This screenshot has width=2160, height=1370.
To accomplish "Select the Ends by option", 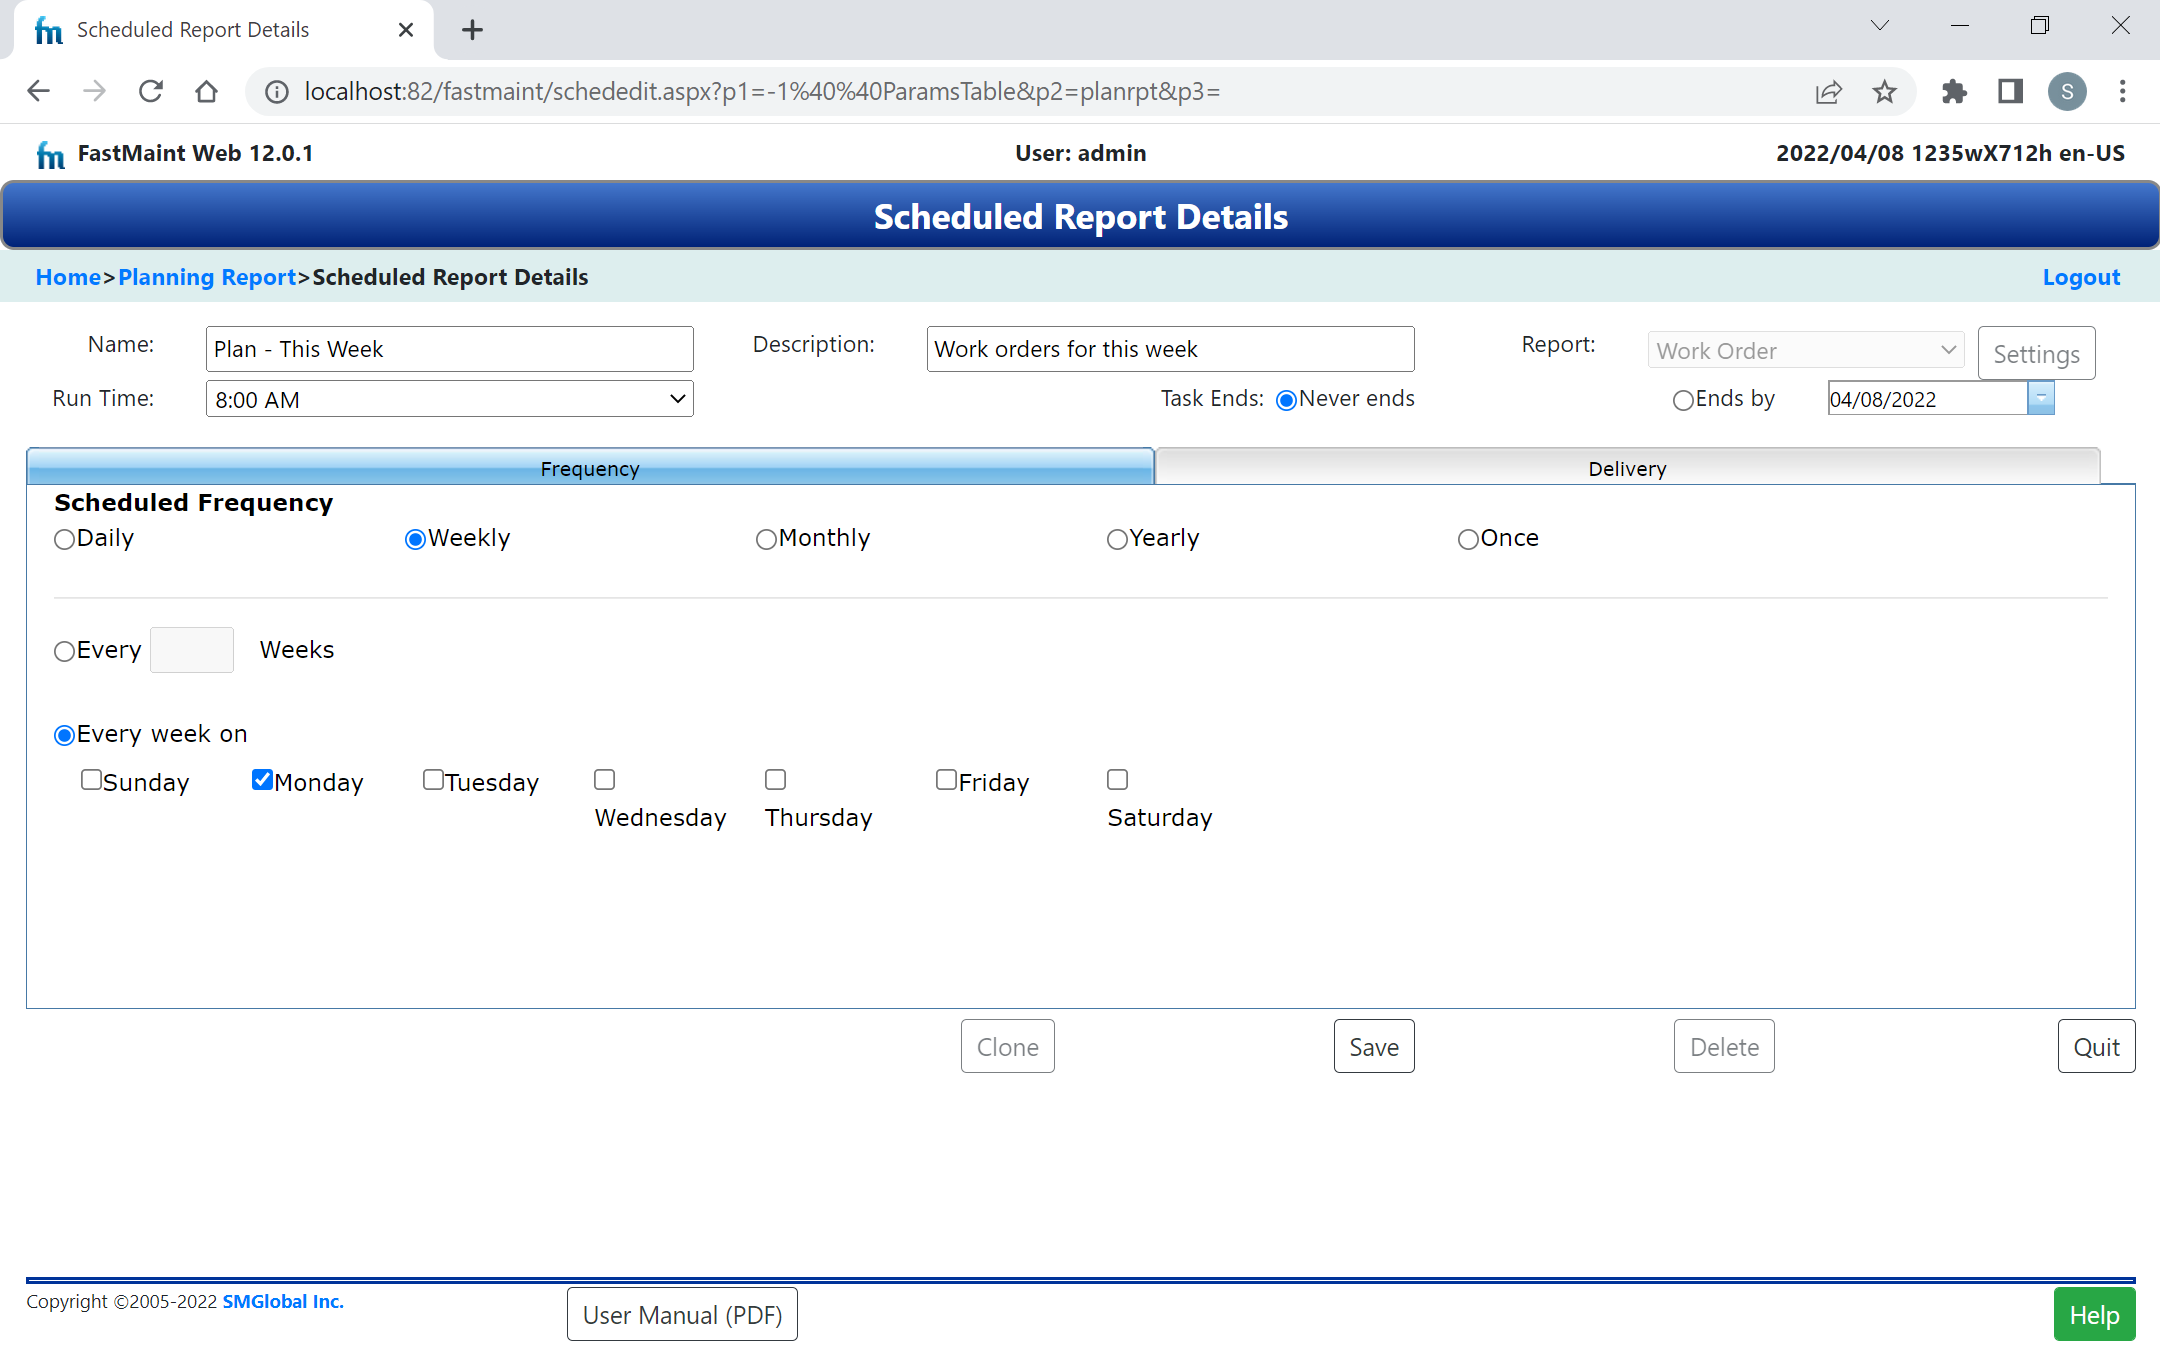I will [1683, 401].
